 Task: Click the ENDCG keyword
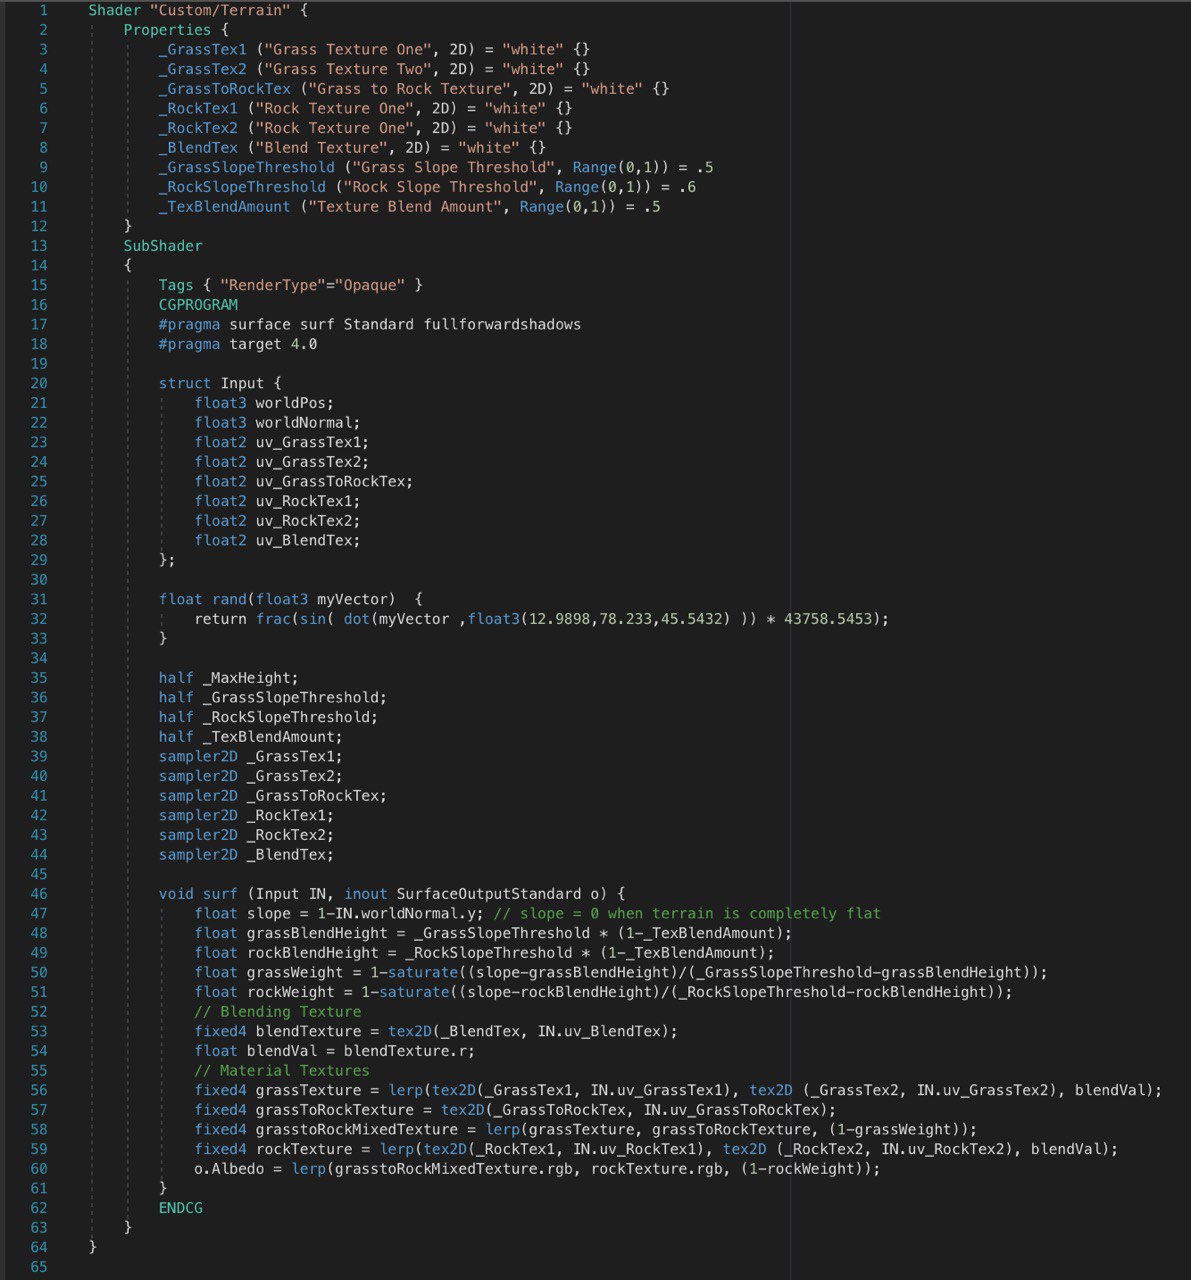coord(180,1208)
